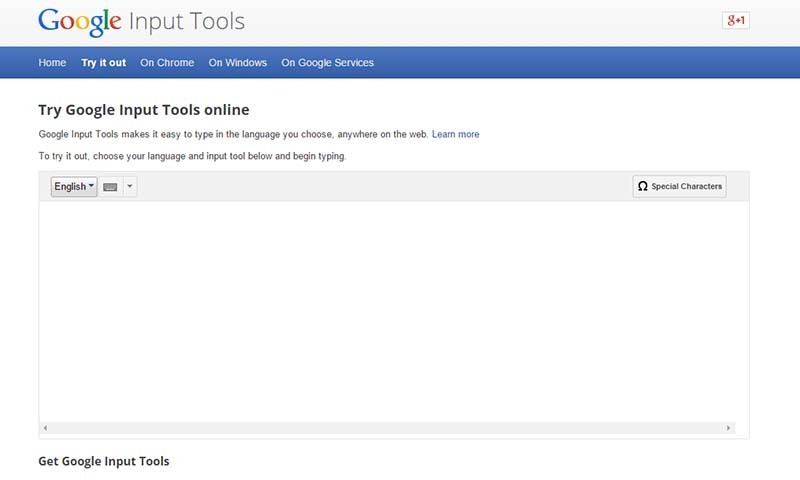800x480 pixels.
Task: Go to the Home tab
Action: click(52, 63)
